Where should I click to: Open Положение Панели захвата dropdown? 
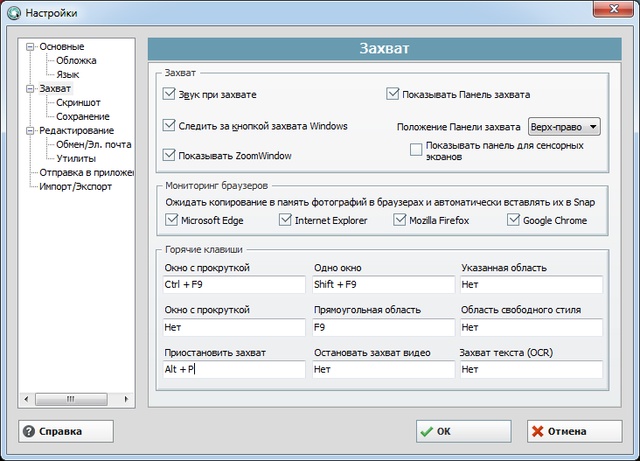563,127
